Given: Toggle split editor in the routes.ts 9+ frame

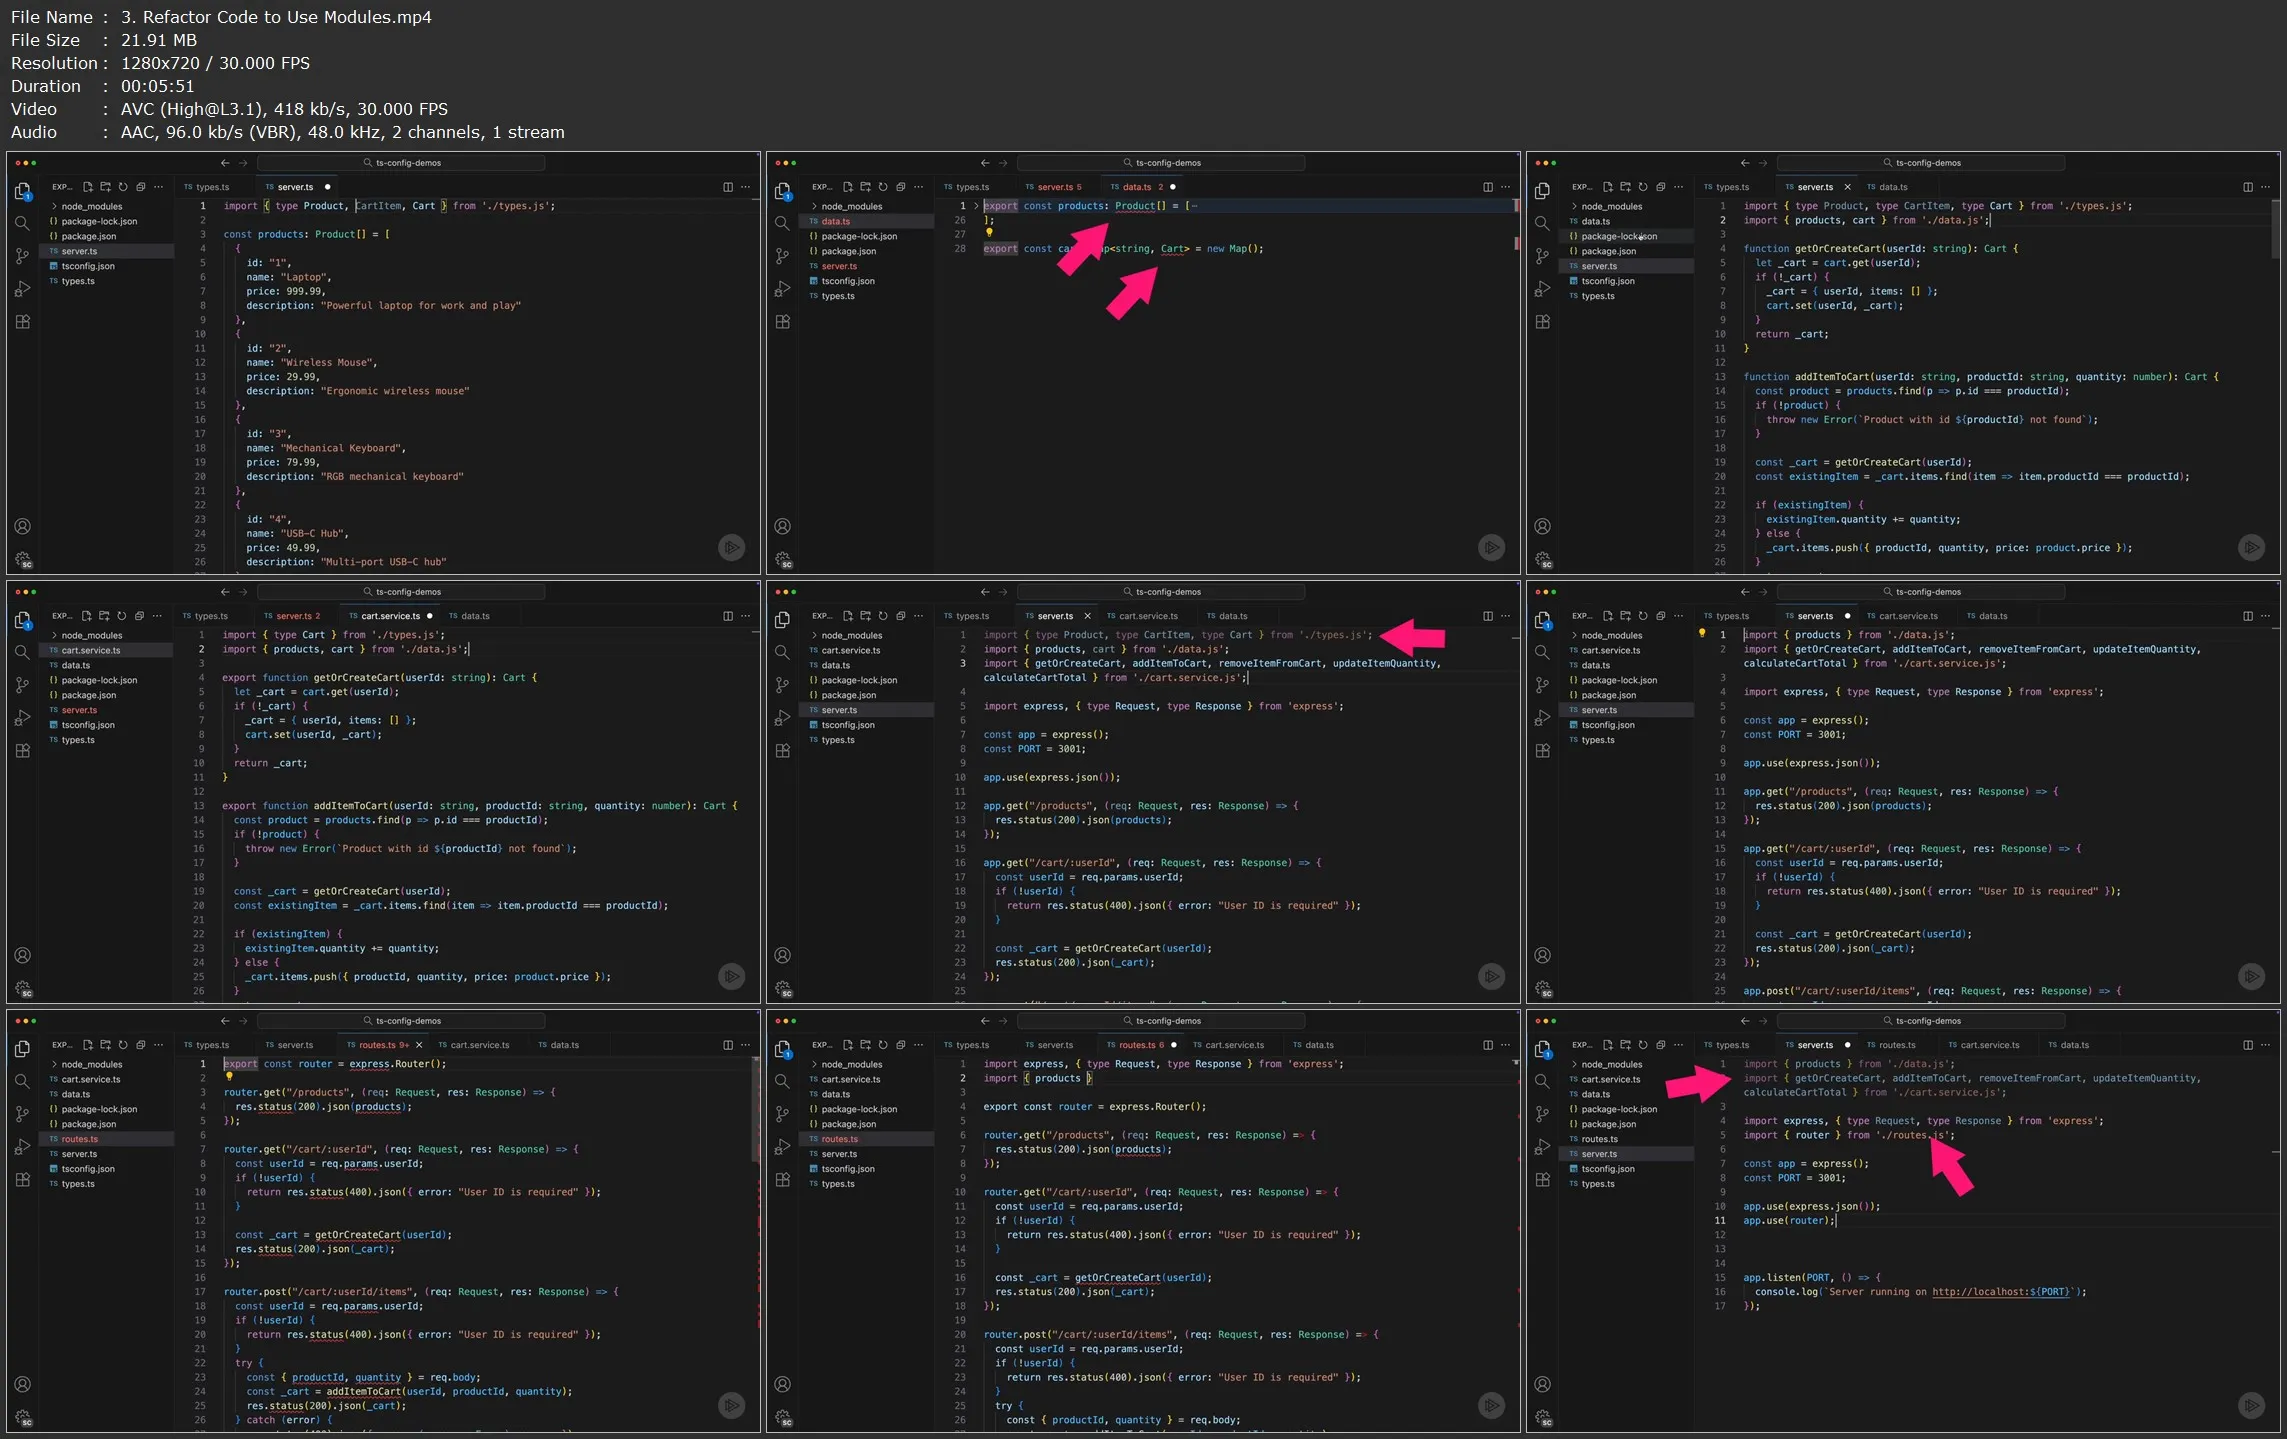Looking at the screenshot, I should coord(728,1045).
